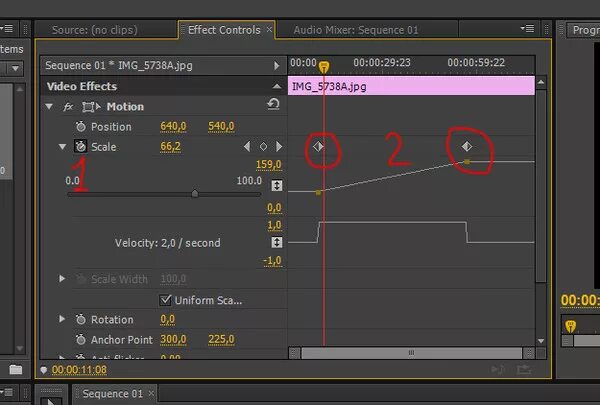The width and height of the screenshot is (600, 405).
Task: Click the current timecode 00:00:11:08
Action: (x=79, y=369)
